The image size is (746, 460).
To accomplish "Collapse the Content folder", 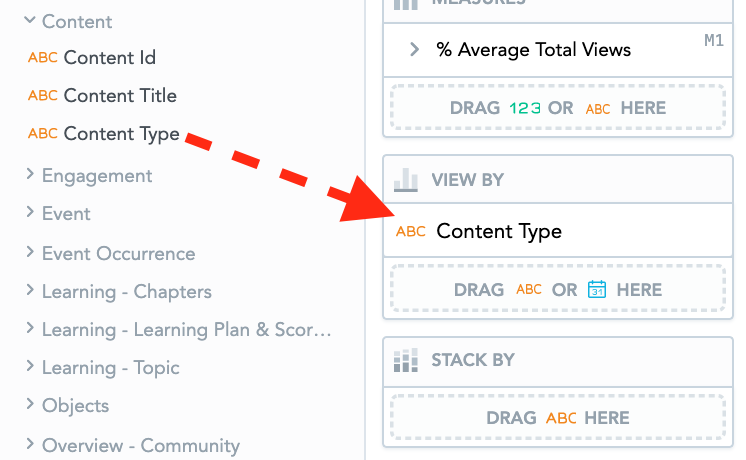I will click(x=30, y=21).
